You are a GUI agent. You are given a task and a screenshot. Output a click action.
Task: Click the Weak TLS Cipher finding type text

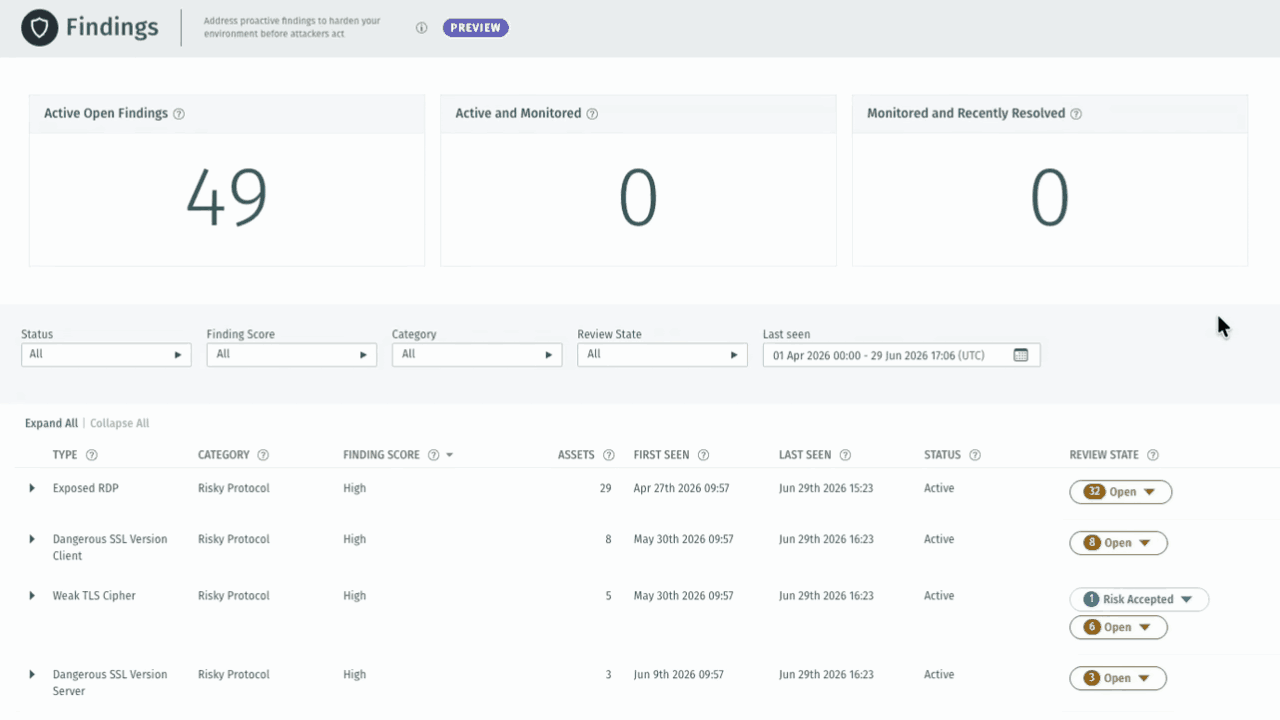(94, 595)
